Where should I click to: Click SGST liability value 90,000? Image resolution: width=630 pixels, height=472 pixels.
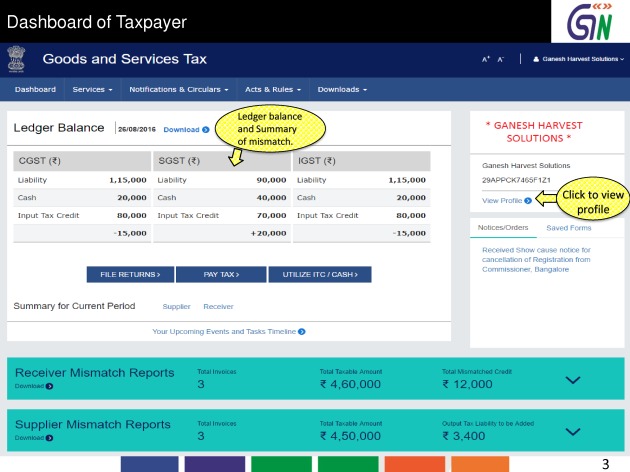pyautogui.click(x=271, y=180)
